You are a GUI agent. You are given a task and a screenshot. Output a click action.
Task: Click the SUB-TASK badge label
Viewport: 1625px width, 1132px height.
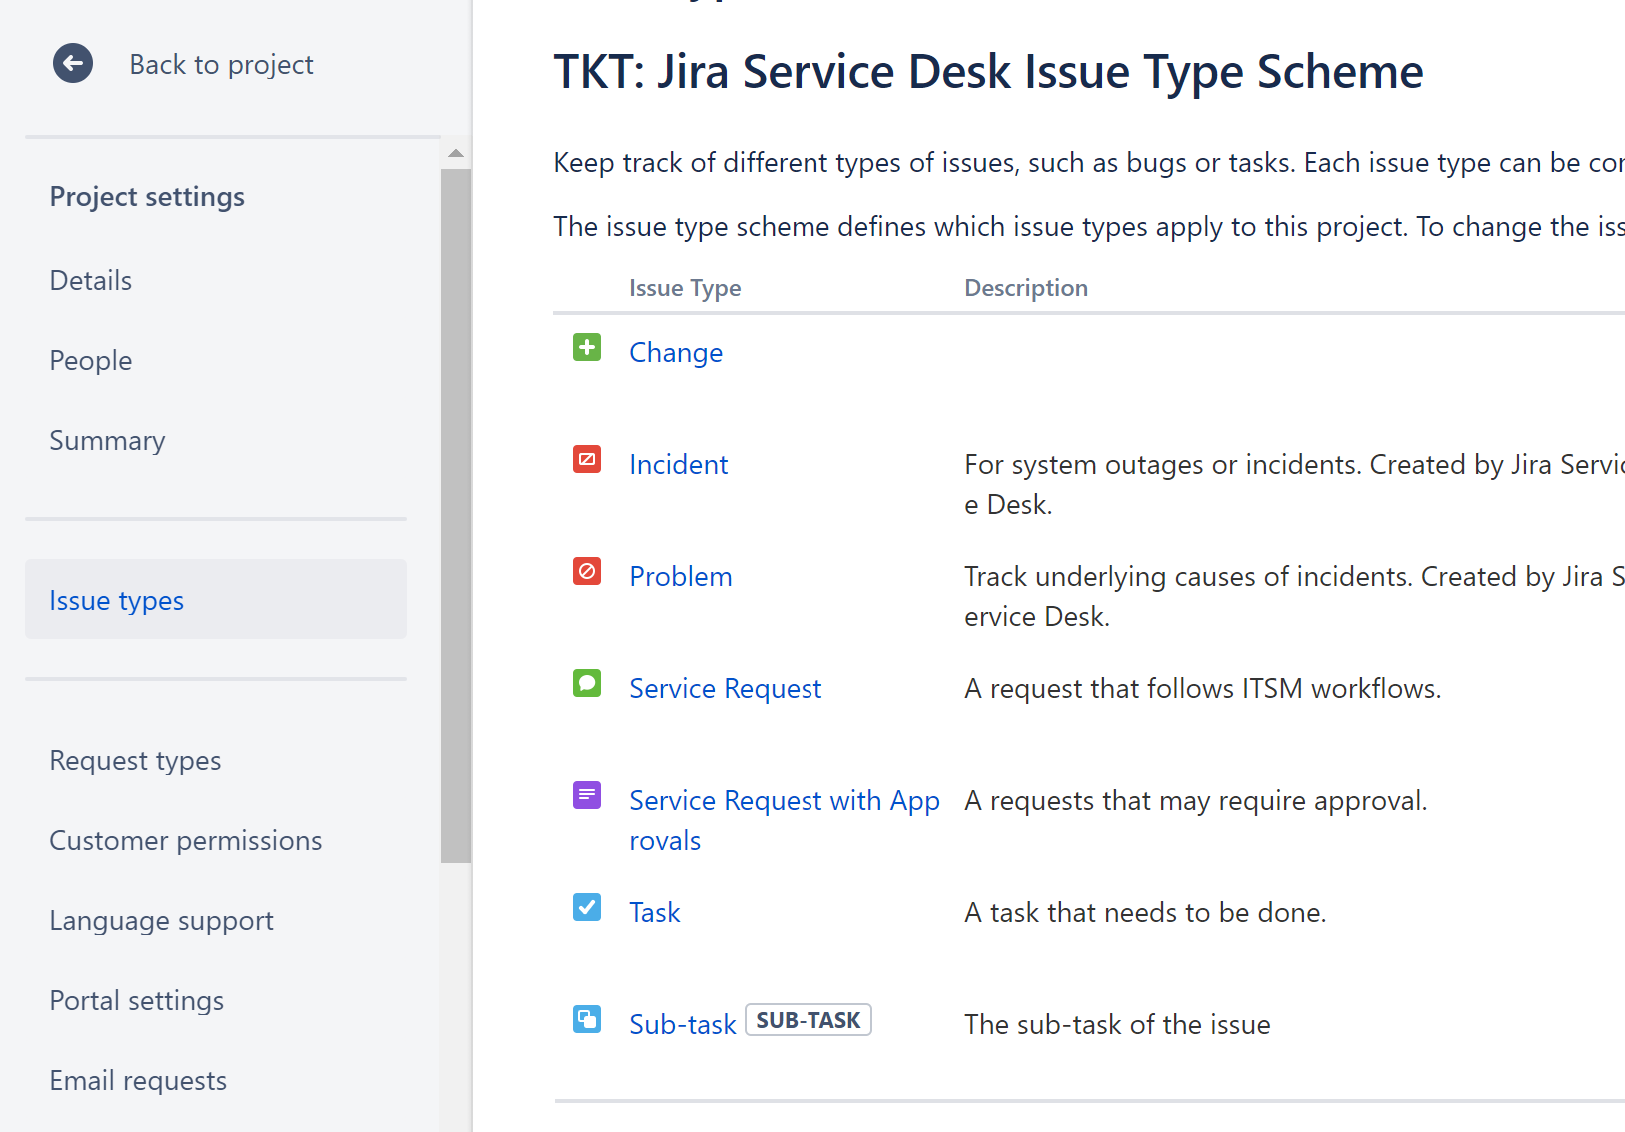[x=808, y=1020]
